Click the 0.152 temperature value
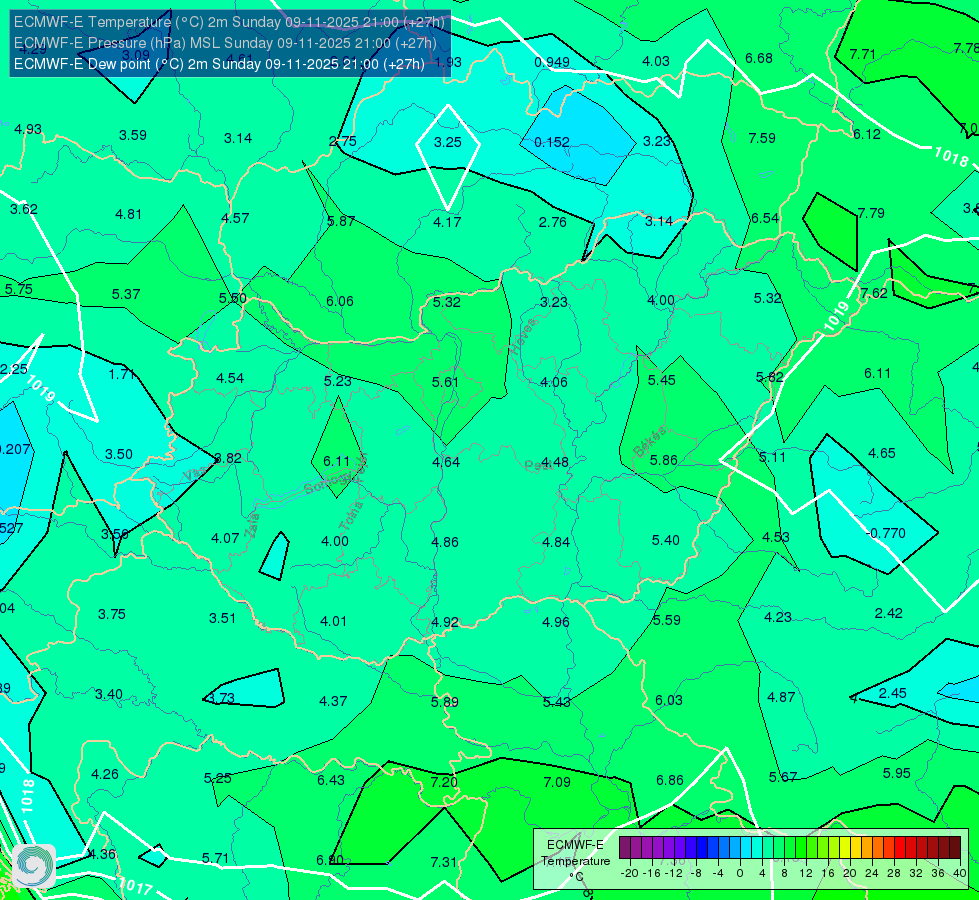The image size is (979, 900). pos(551,142)
